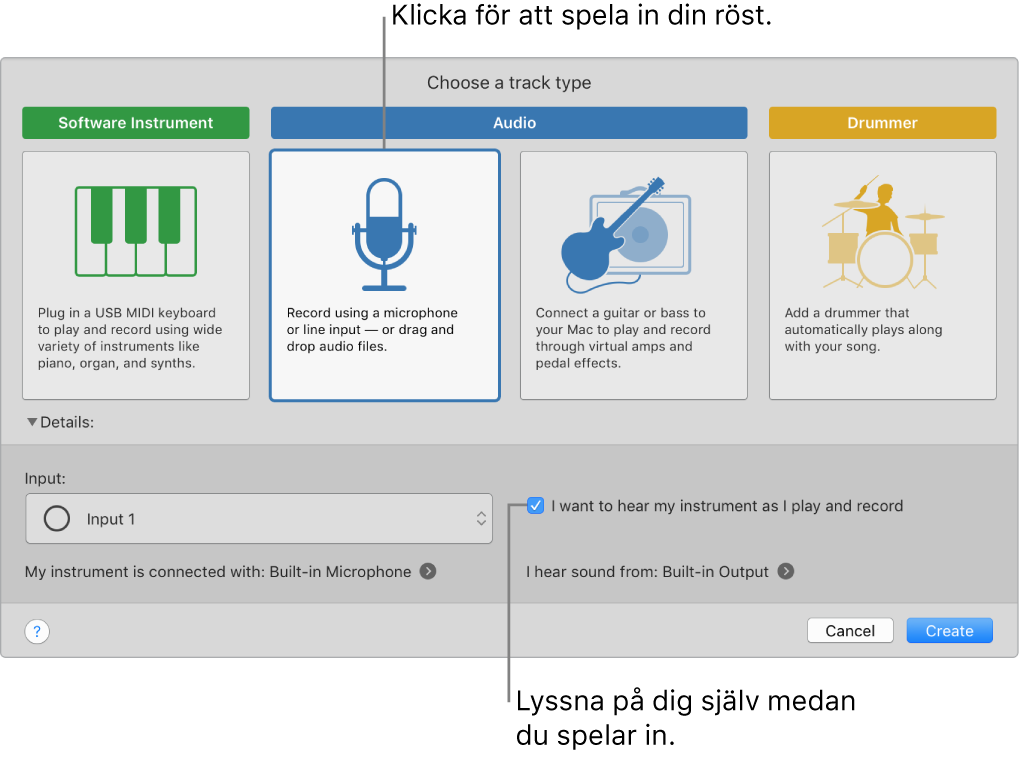The height and width of the screenshot is (758, 1021).
Task: Click the Input selection stepper arrows
Action: coord(479,518)
